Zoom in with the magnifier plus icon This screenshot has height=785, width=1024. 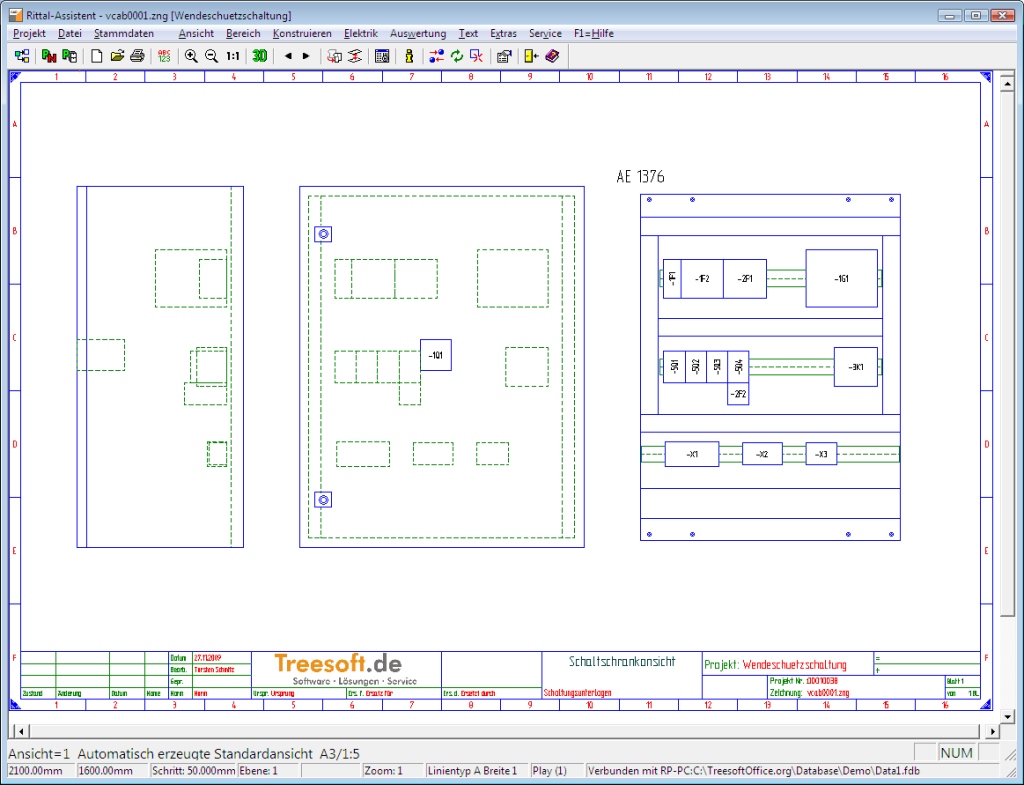point(191,56)
